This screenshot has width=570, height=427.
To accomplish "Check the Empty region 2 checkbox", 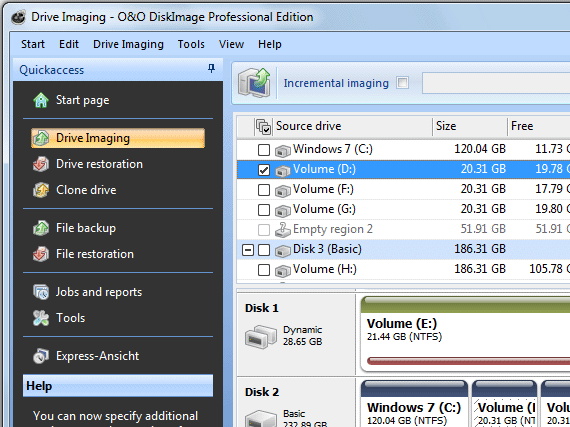I will coord(264,230).
